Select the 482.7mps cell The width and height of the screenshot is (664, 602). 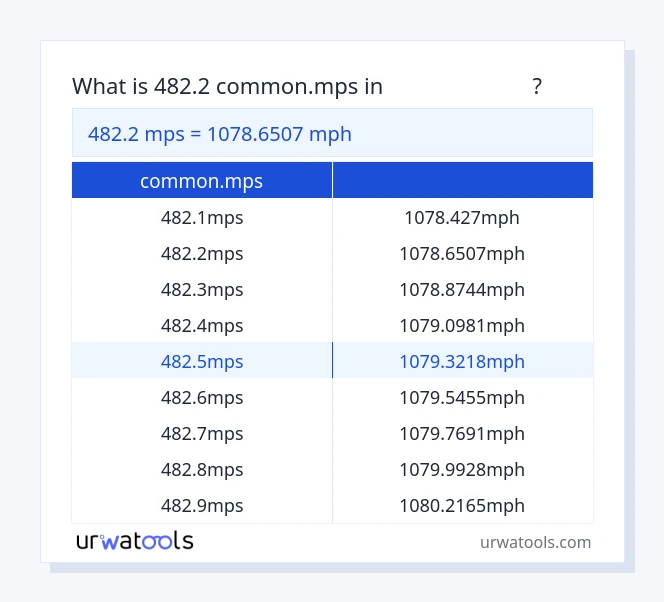pyautogui.click(x=202, y=433)
